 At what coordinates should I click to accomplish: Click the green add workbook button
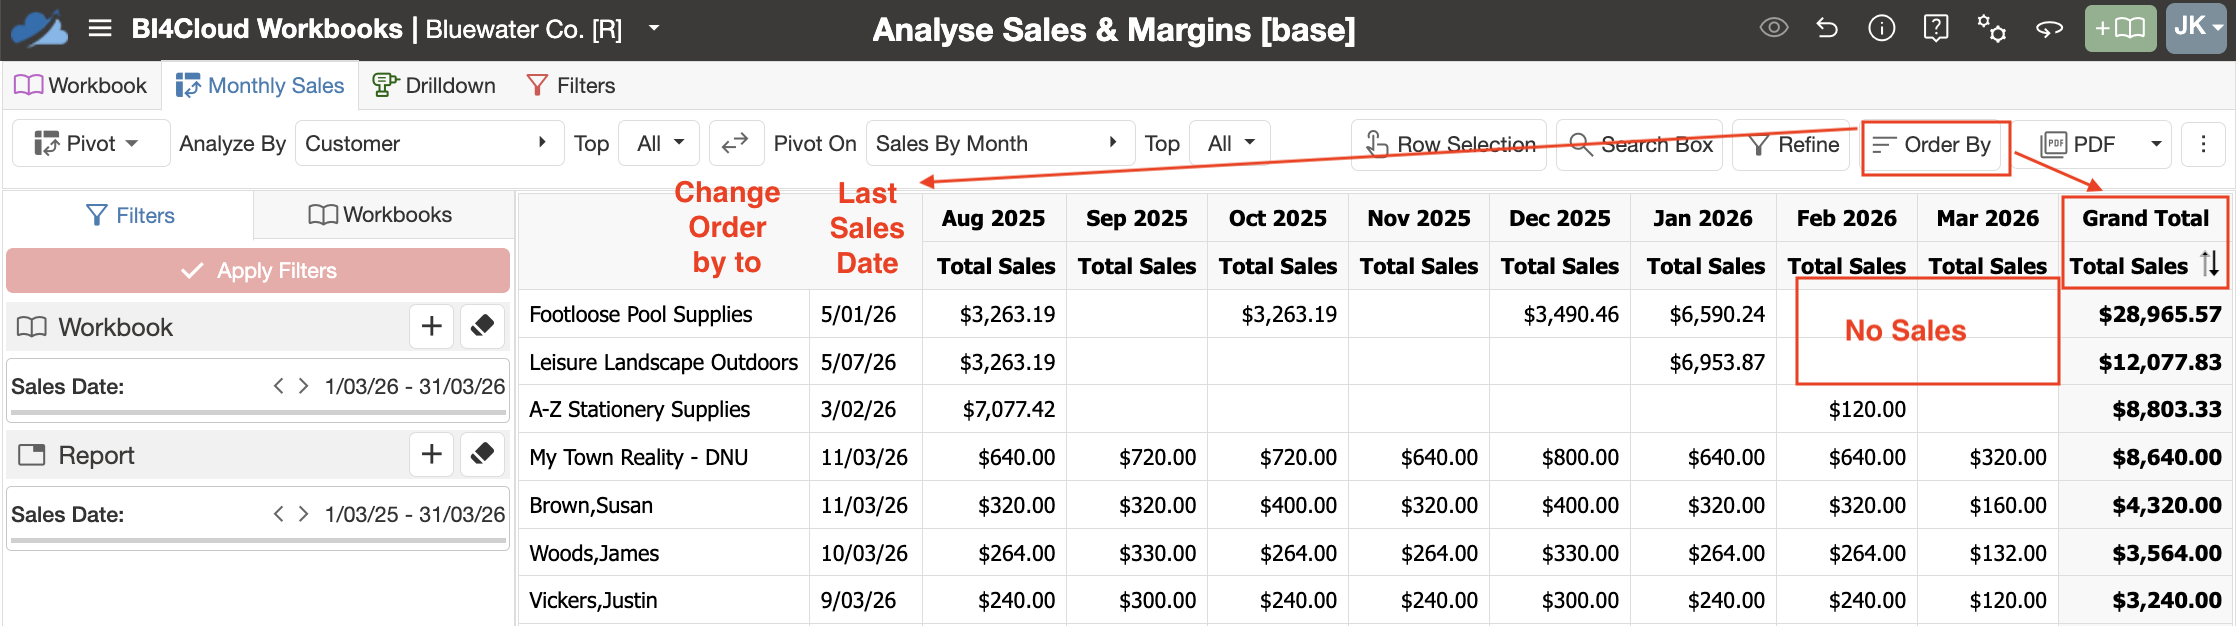pyautogui.click(x=2120, y=28)
